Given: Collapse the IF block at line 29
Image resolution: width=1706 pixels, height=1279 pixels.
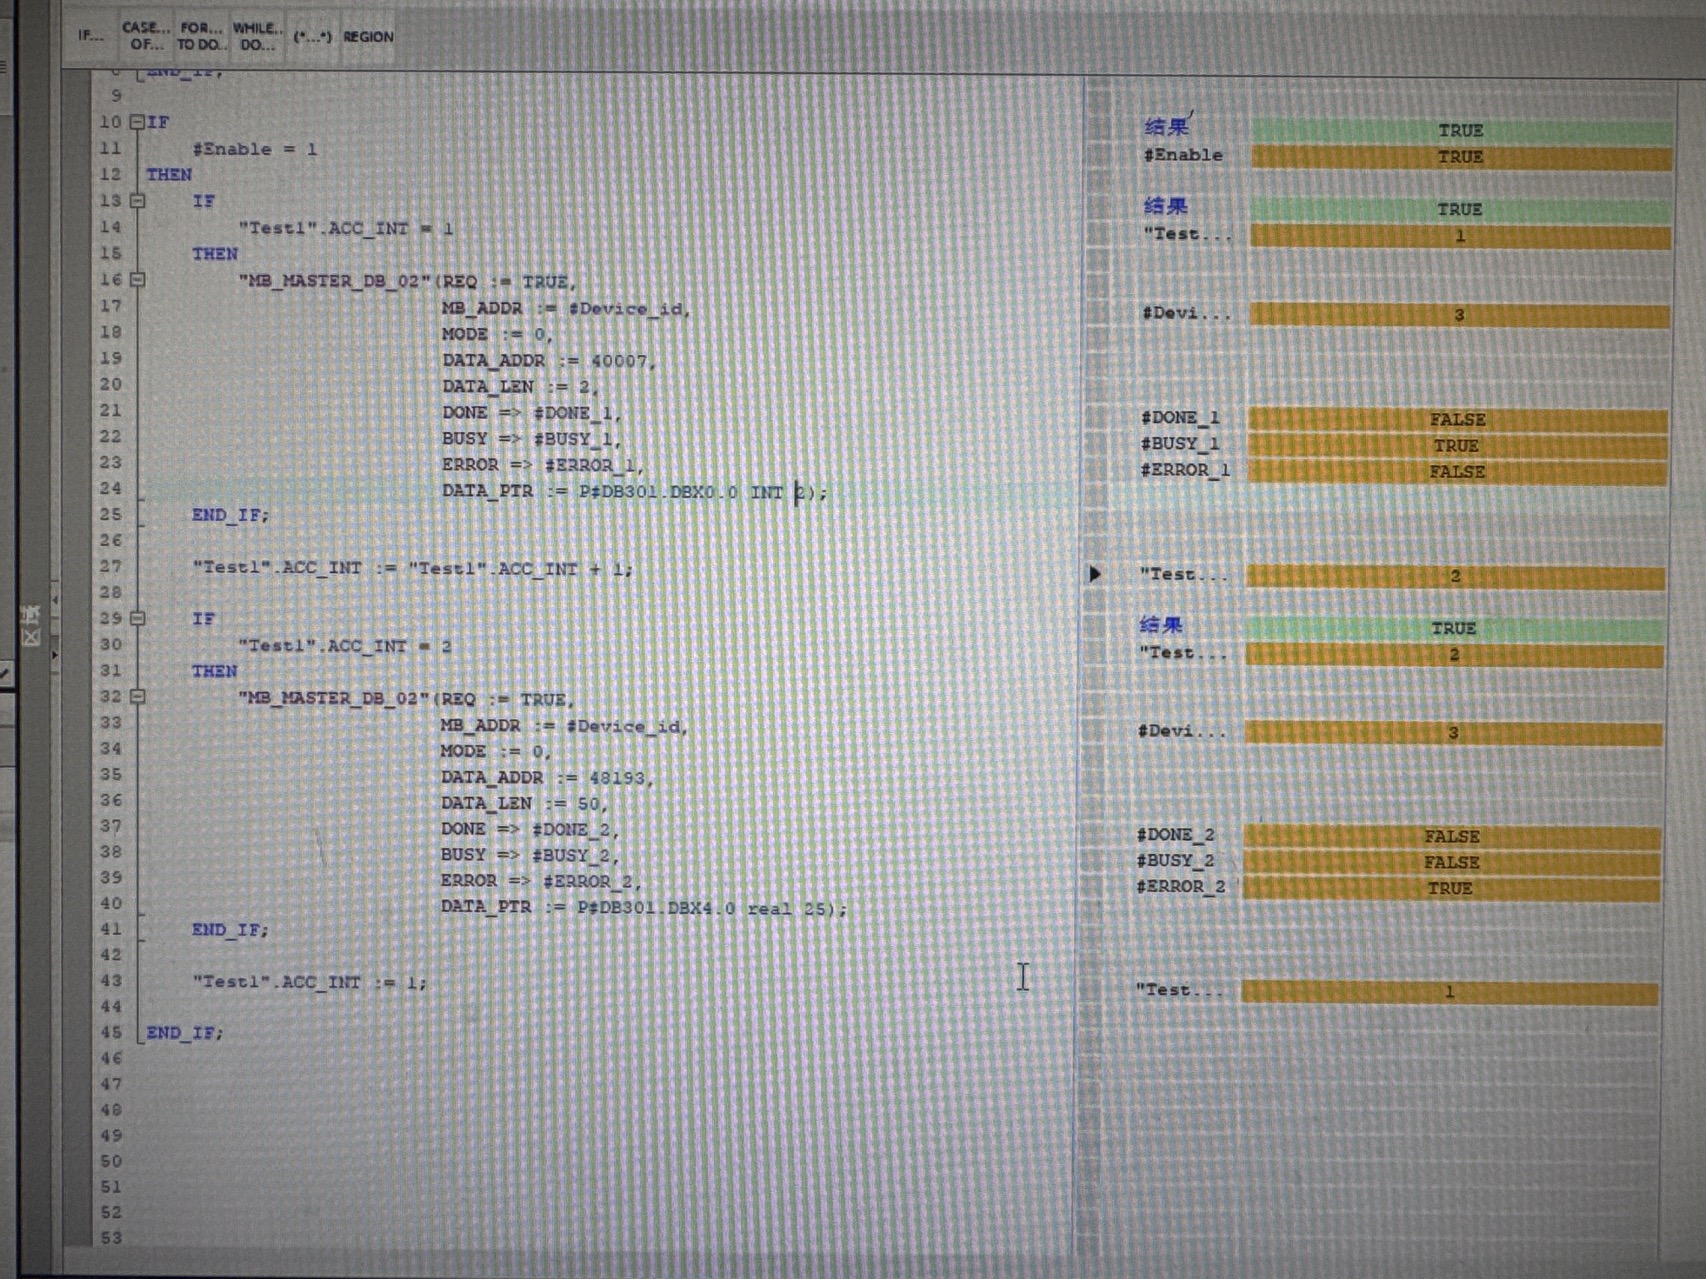Looking at the screenshot, I should coord(138,618).
